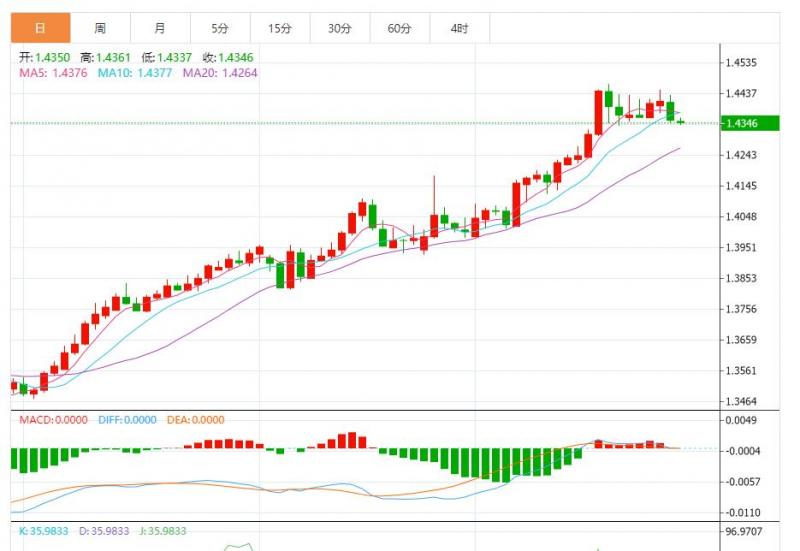800x551 pixels.
Task: Click the 96.9707 KDJ axis label
Action: point(744,532)
